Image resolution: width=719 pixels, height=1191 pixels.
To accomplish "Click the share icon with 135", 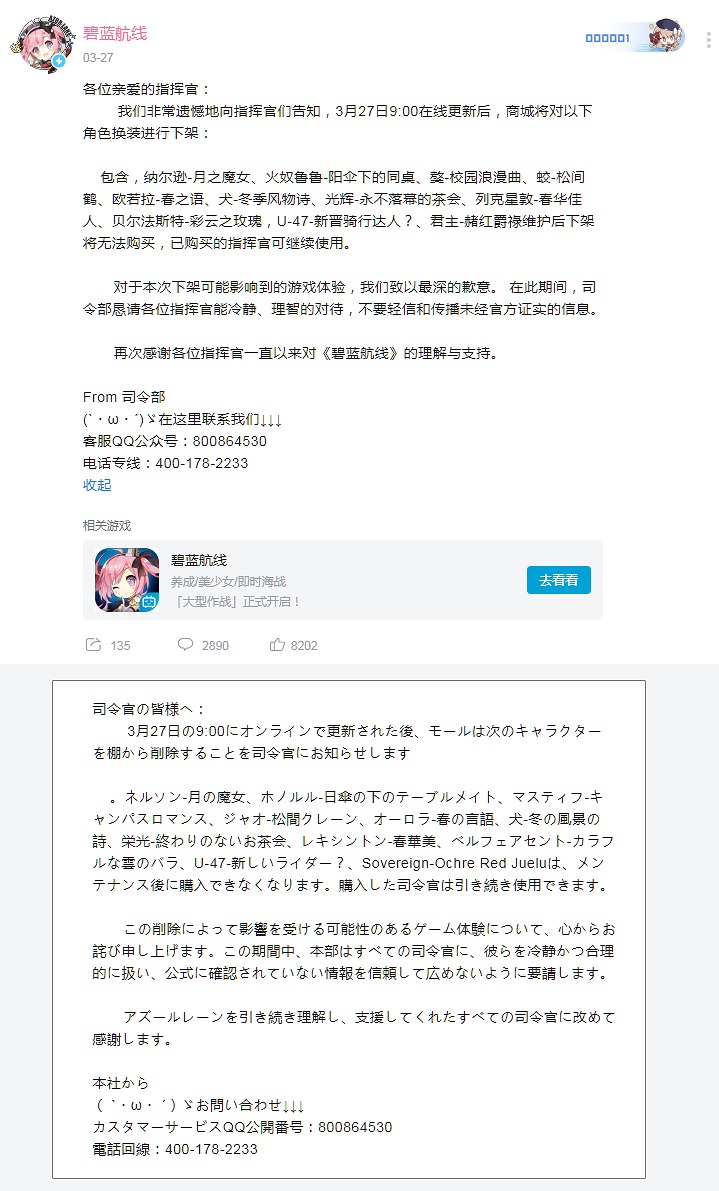I will [109, 645].
